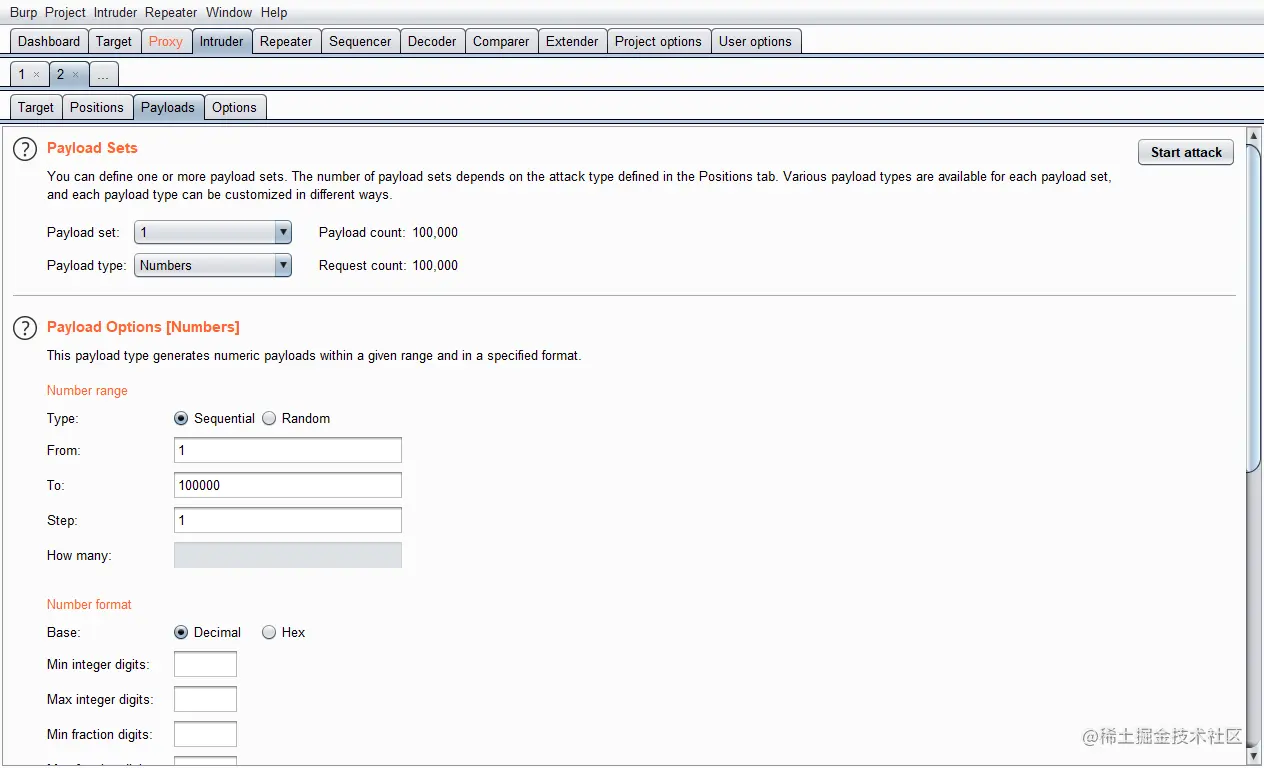Open the Window menu

point(229,13)
